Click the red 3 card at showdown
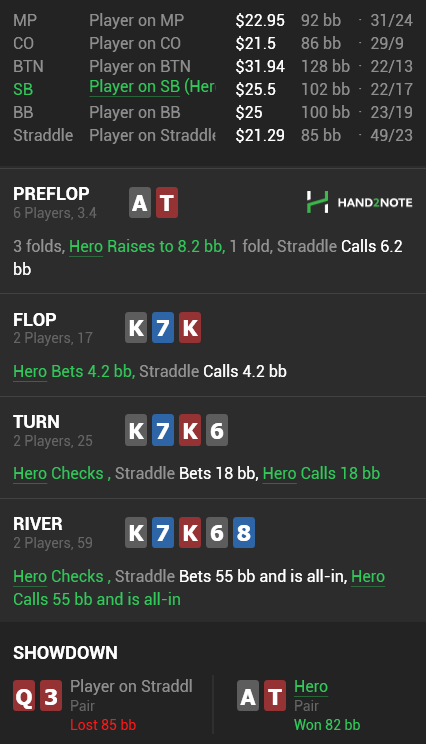426x744 pixels. point(51,696)
